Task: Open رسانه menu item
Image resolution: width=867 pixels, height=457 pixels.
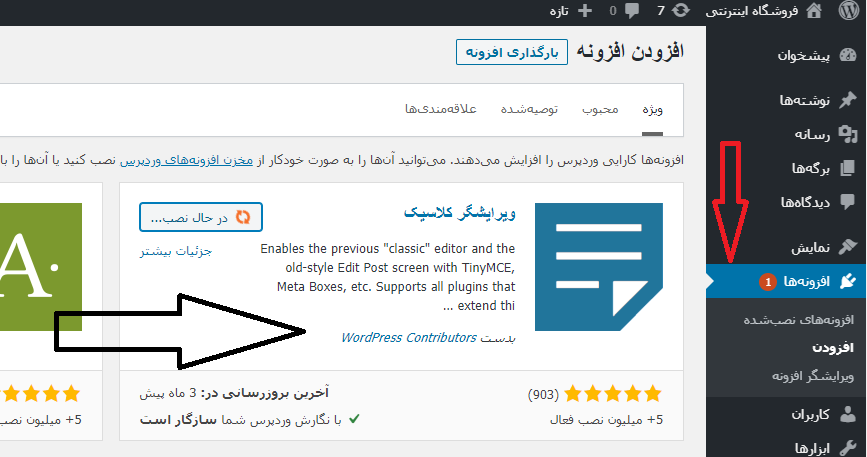Action: click(x=812, y=134)
